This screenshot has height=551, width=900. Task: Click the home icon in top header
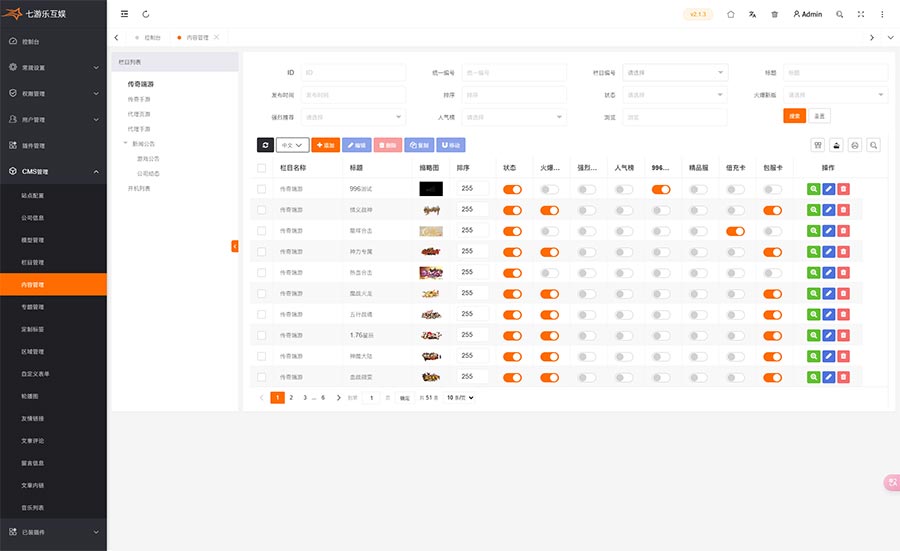[x=730, y=14]
